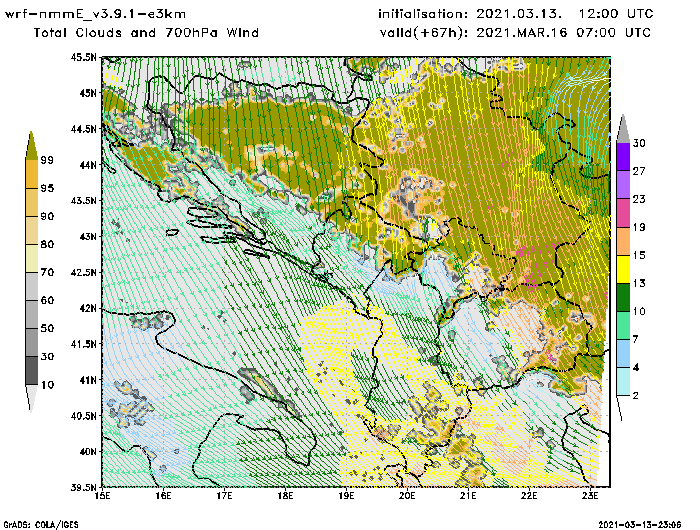
Task: Click the dark gray 10–30 cloud legend swatch
Action: click(x=32, y=371)
